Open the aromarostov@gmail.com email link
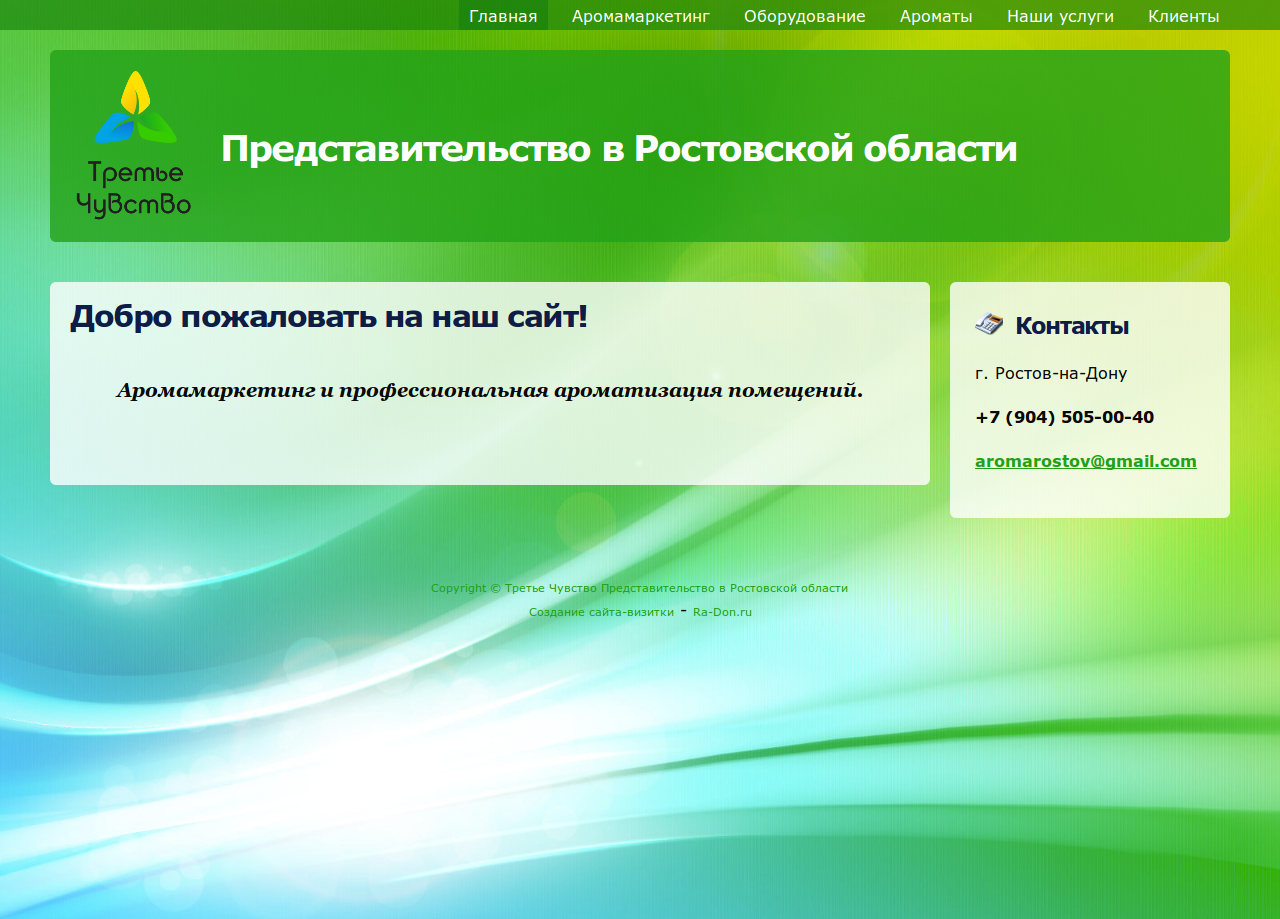Viewport: 1280px width, 919px height. tap(1086, 461)
